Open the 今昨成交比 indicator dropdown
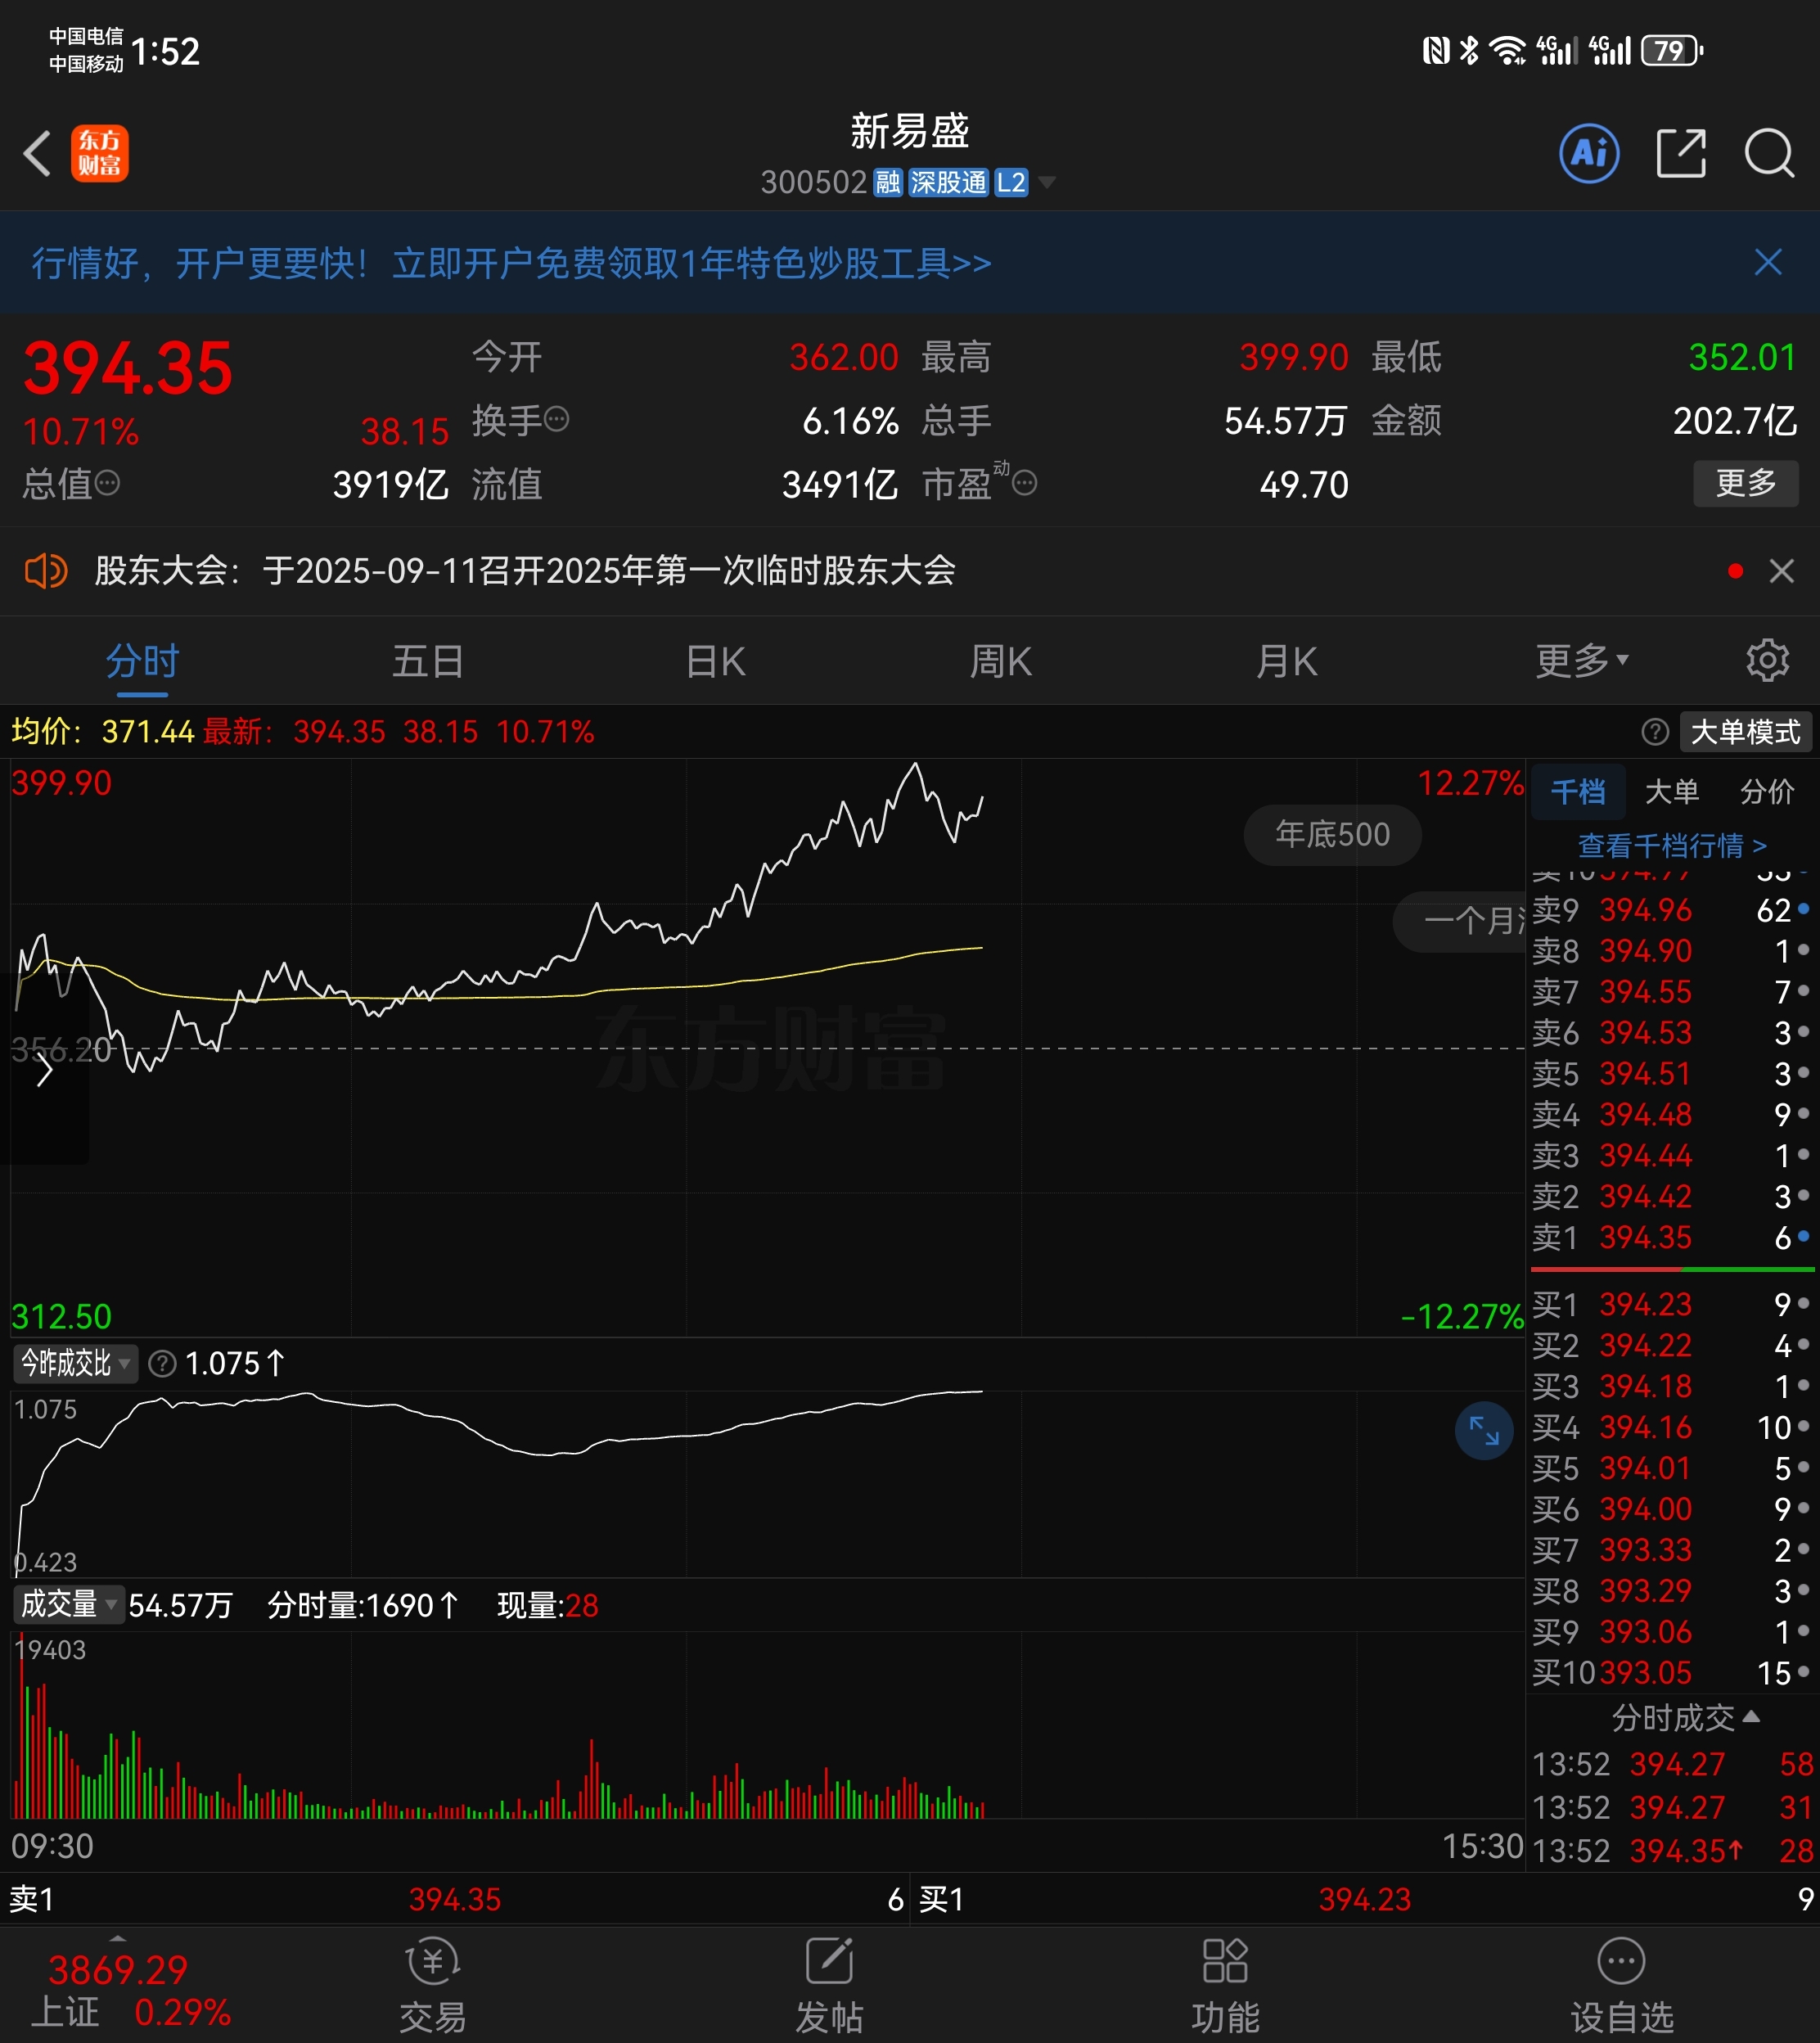Screen dimensions: 1820x2043 [x=75, y=1363]
